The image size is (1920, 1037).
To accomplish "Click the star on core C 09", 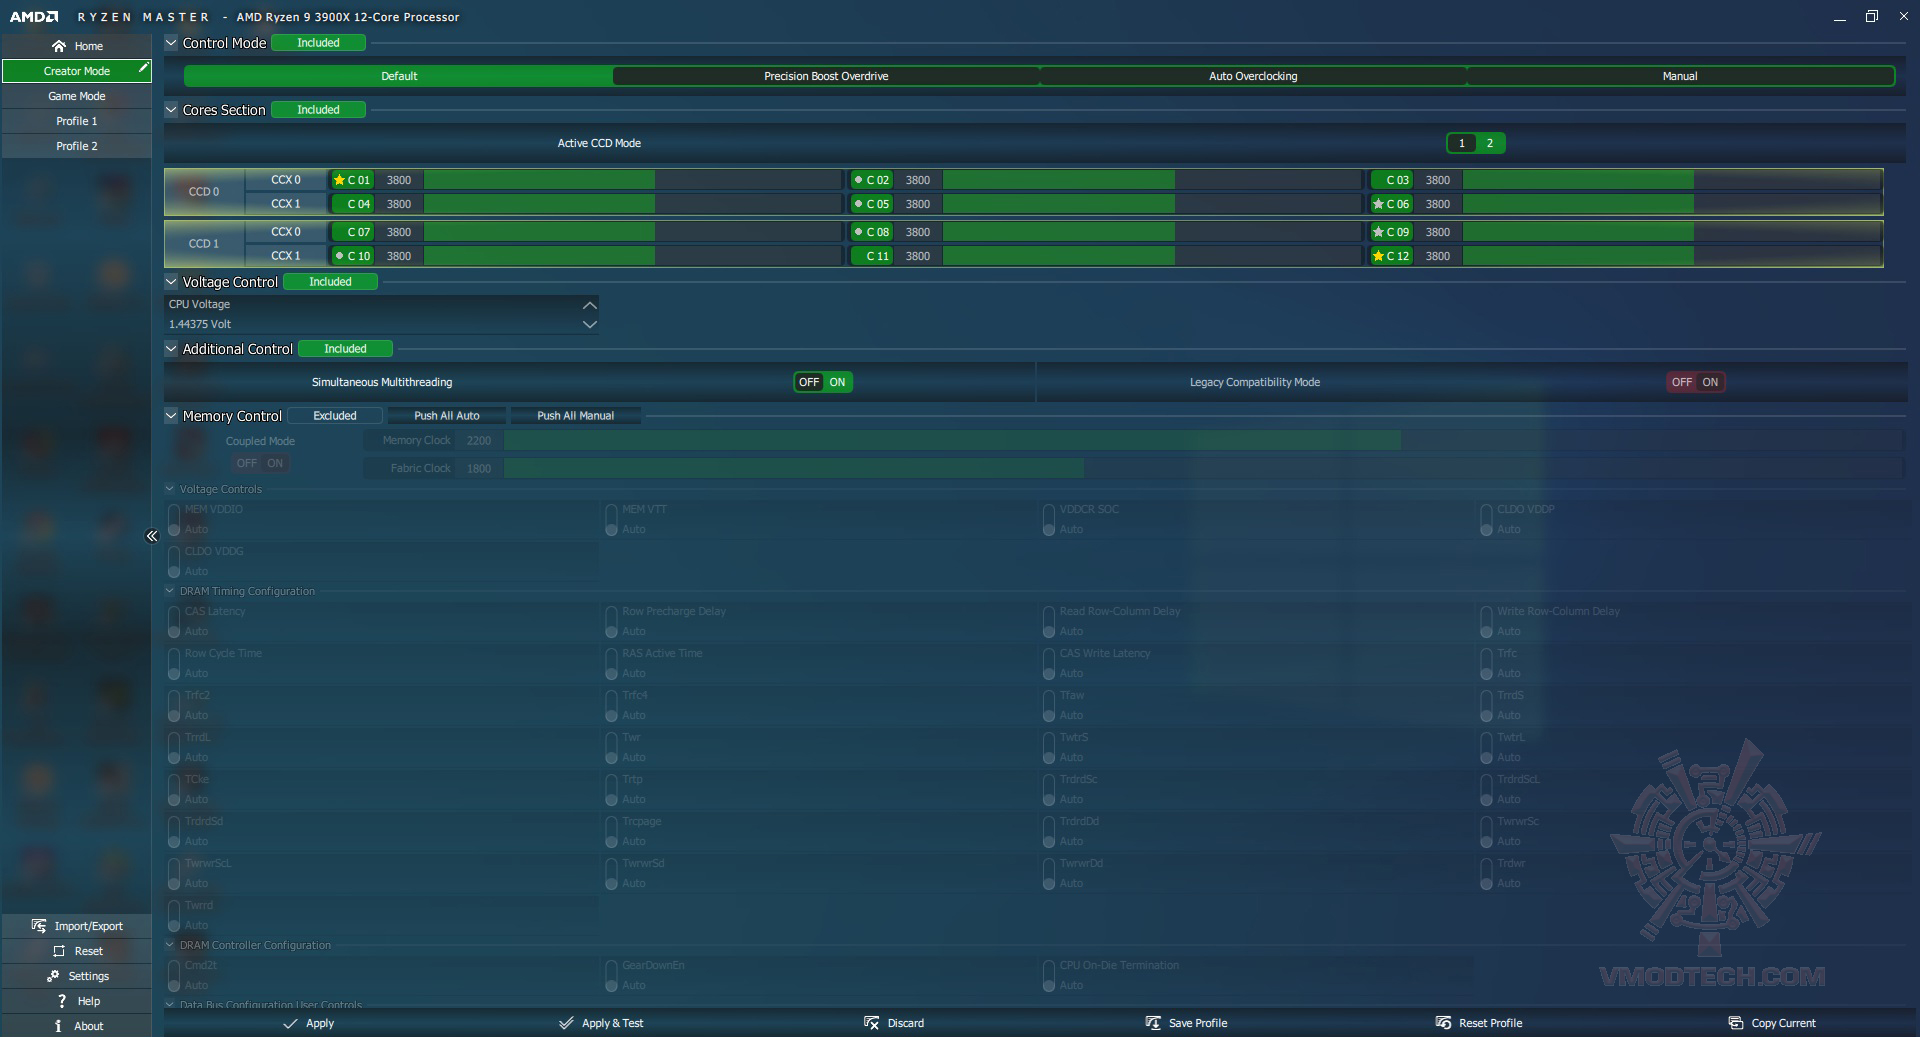I will [x=1378, y=232].
